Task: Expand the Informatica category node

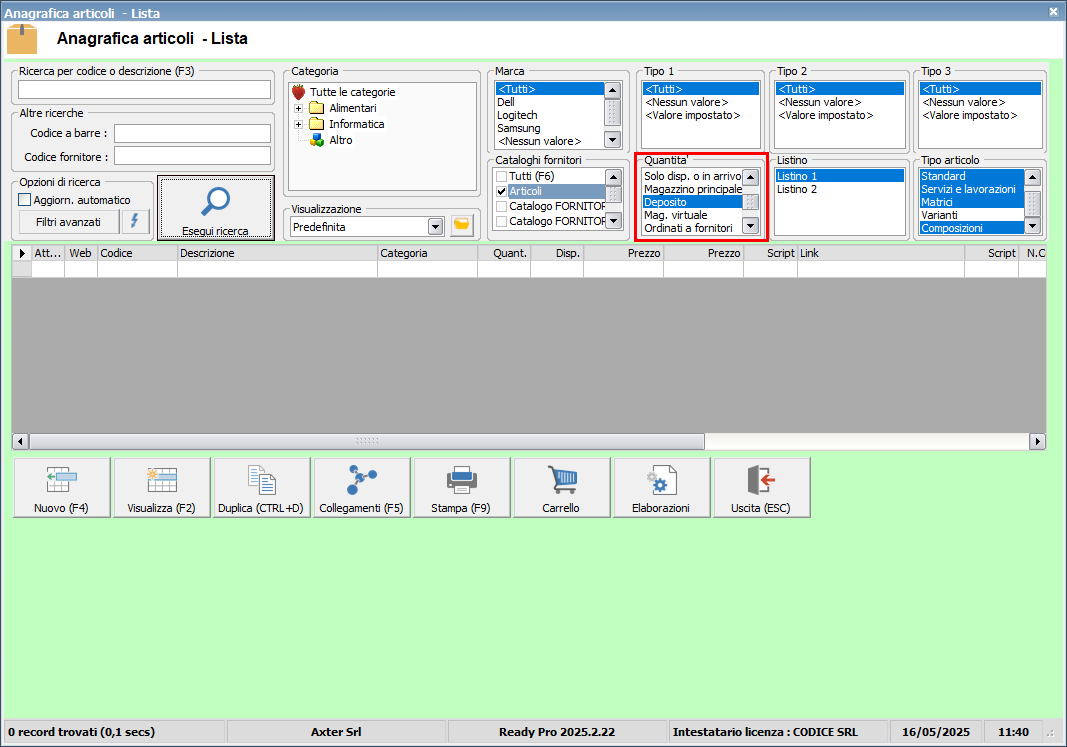Action: 298,124
